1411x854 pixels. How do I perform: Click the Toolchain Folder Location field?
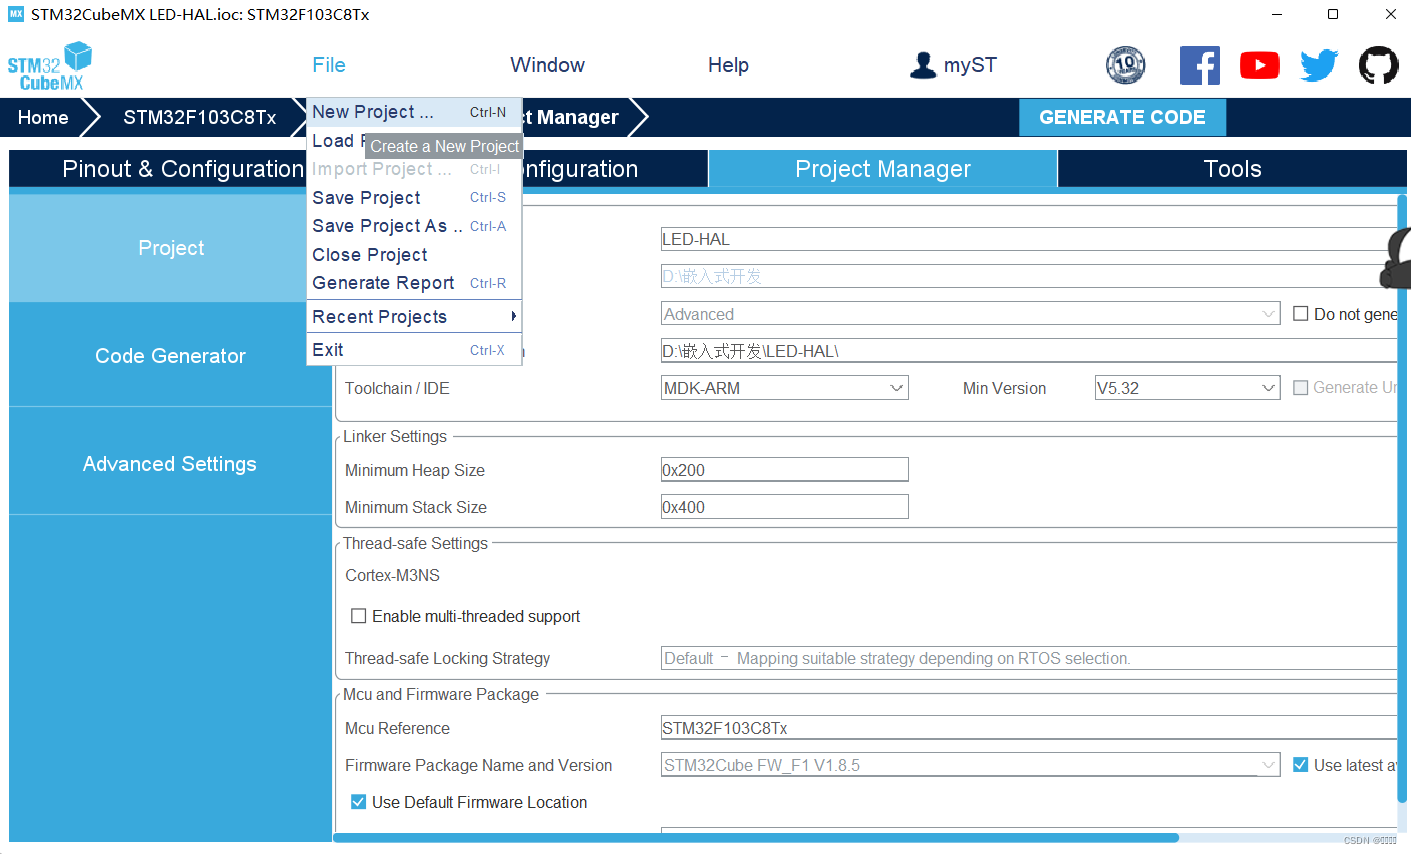(1028, 351)
